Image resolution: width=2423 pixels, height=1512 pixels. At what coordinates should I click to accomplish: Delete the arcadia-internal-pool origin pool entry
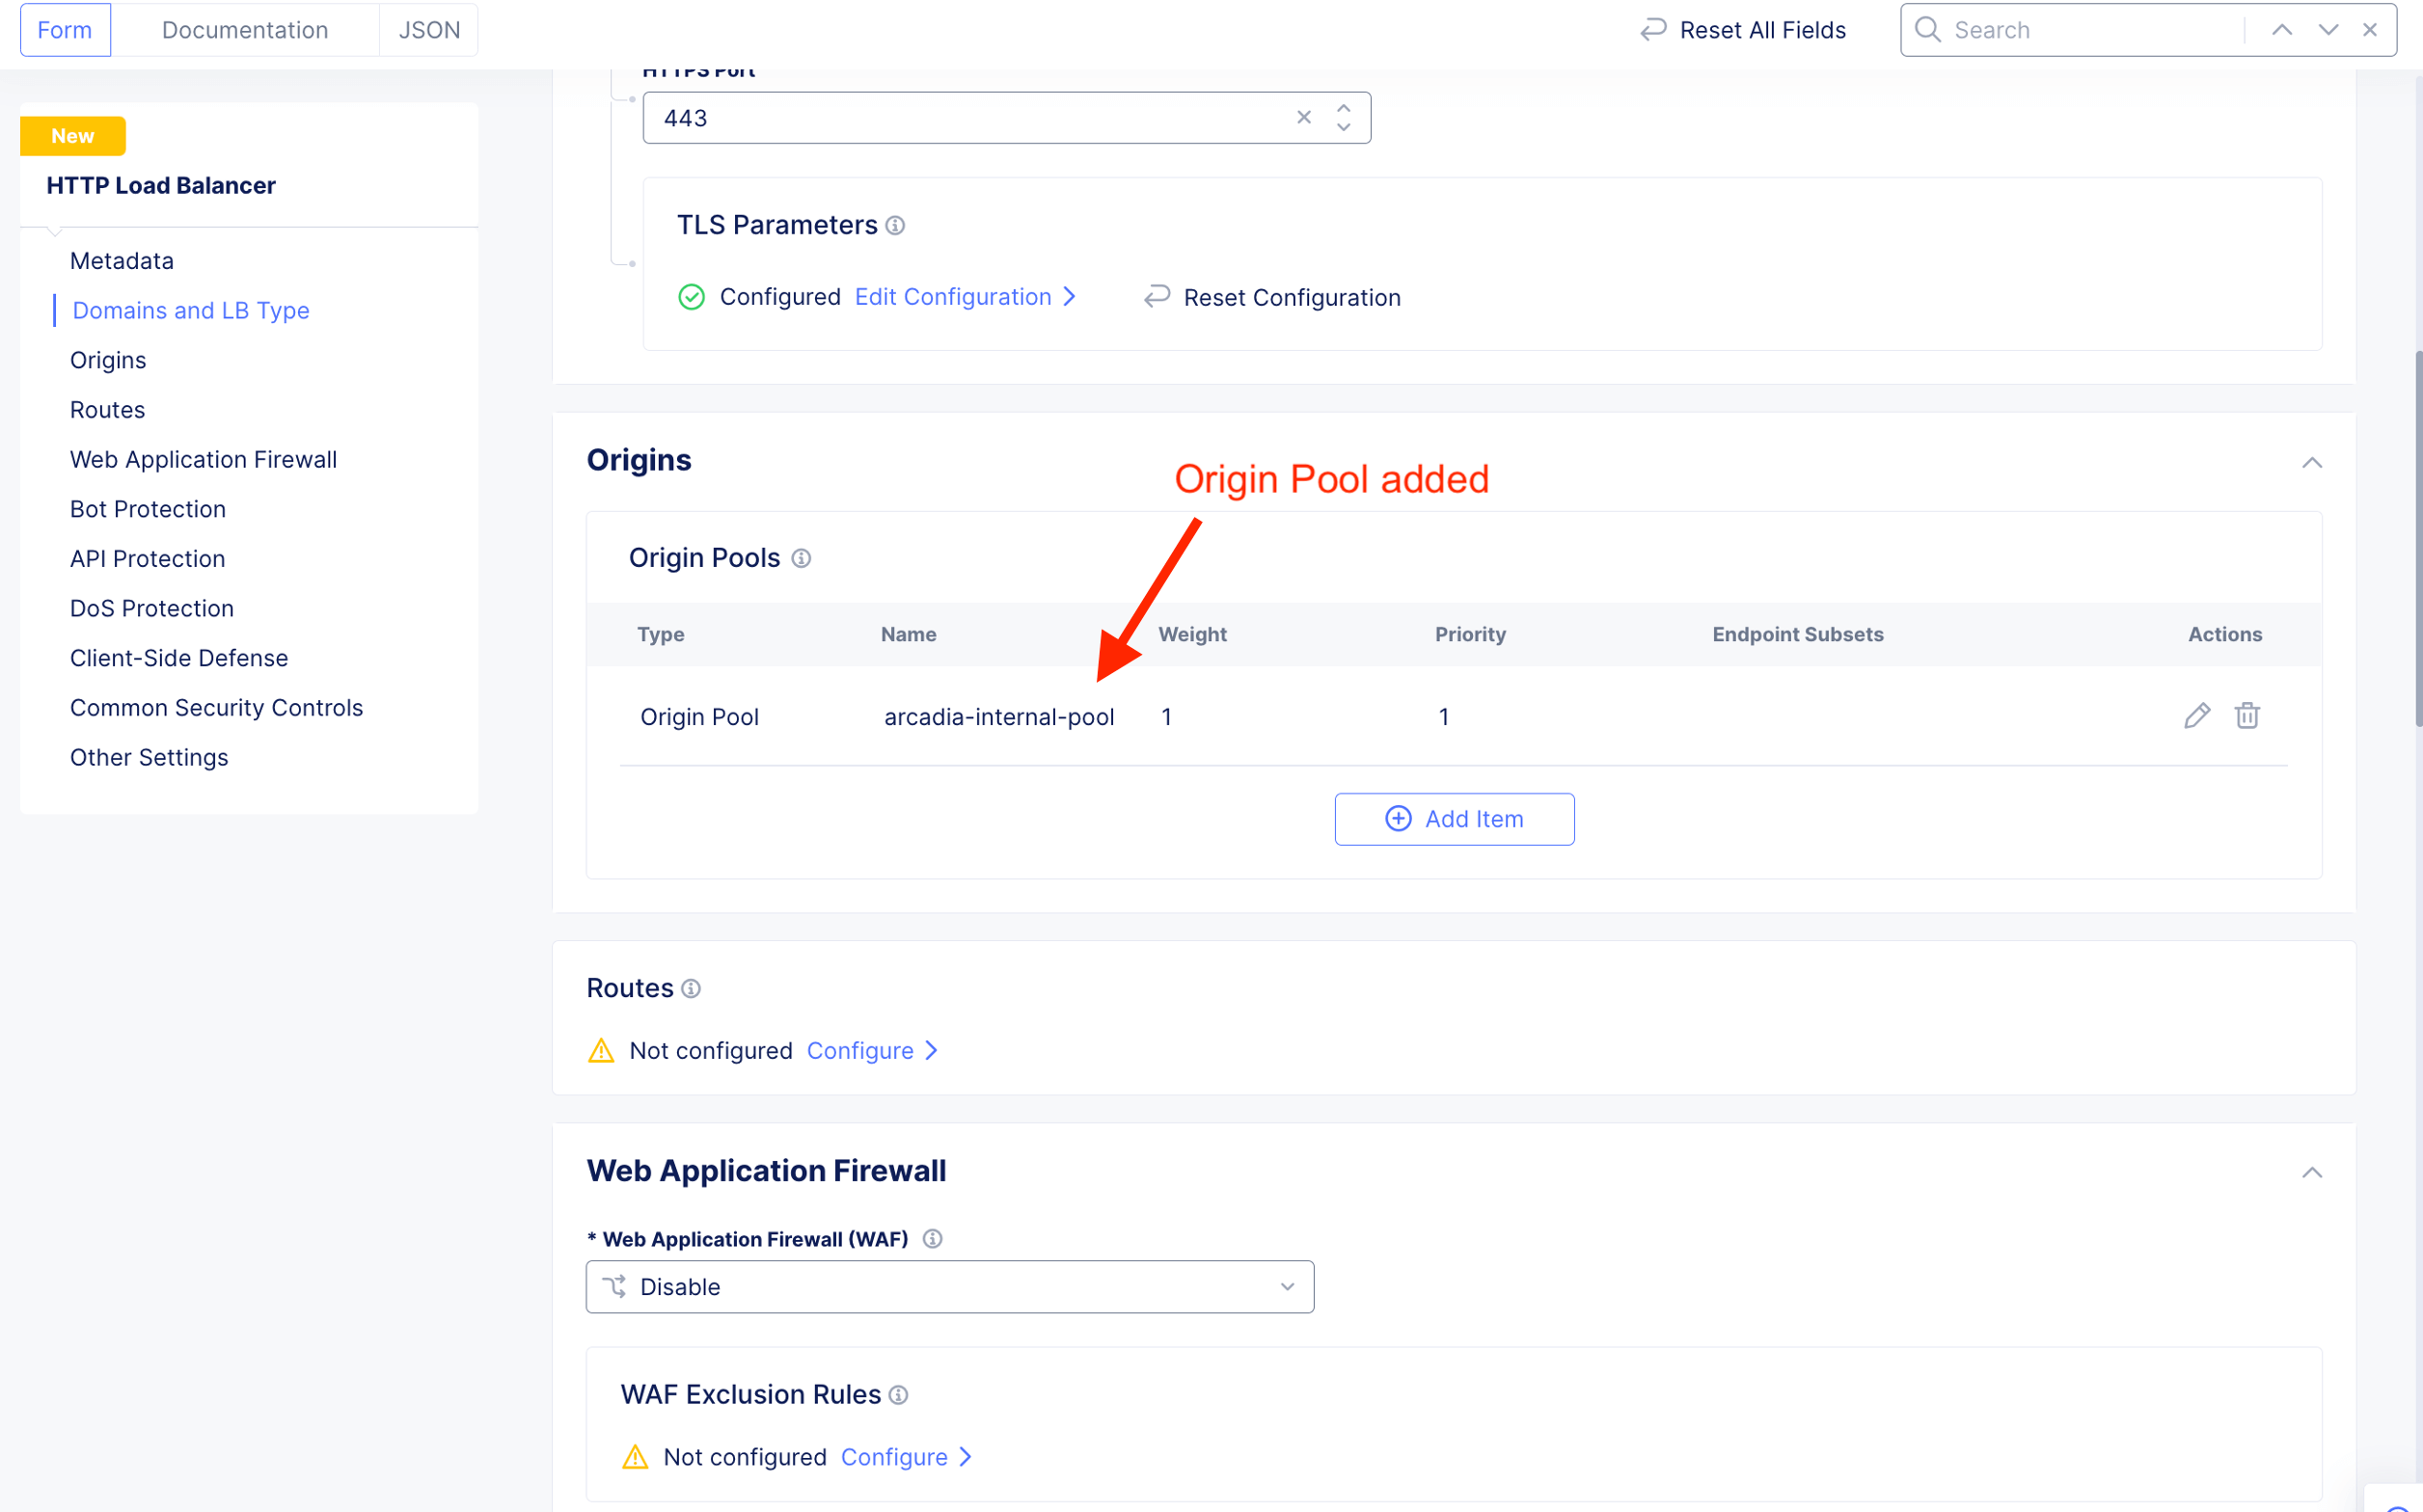pyautogui.click(x=2247, y=716)
